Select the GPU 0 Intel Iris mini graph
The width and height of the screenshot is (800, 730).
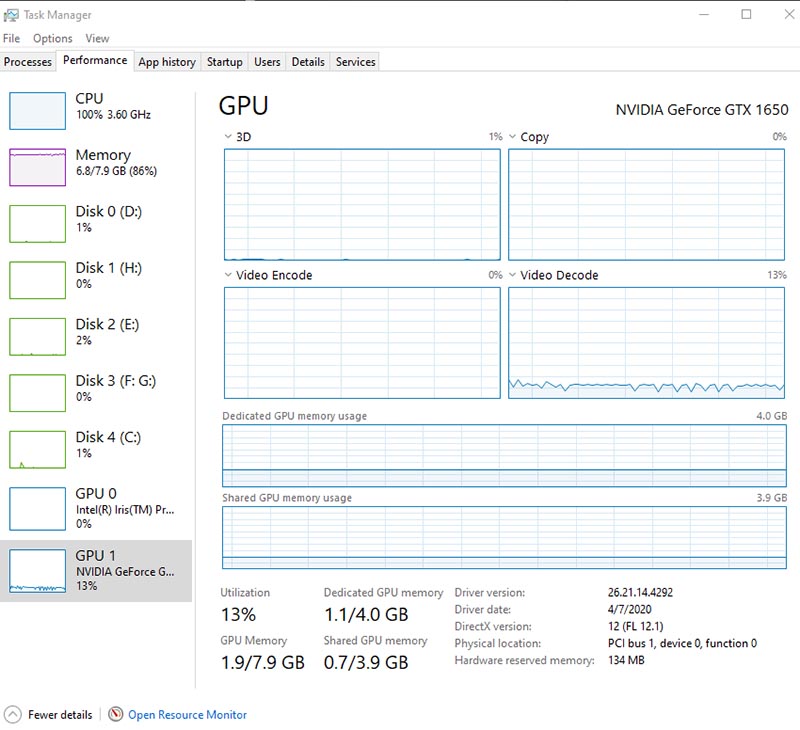(x=37, y=509)
